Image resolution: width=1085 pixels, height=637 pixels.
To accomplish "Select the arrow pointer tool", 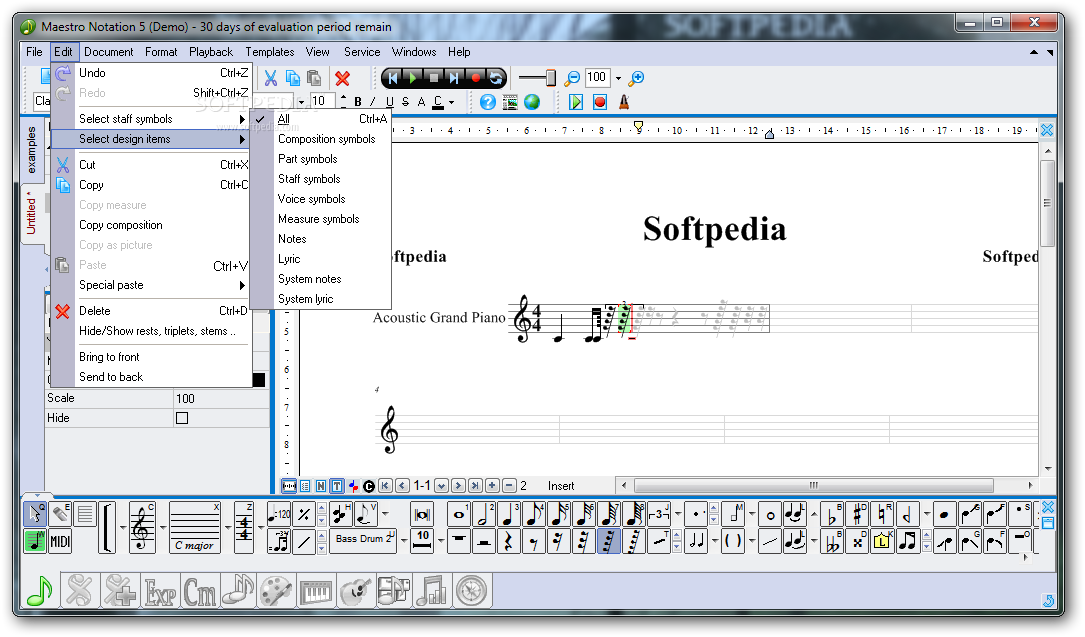I will tap(35, 514).
